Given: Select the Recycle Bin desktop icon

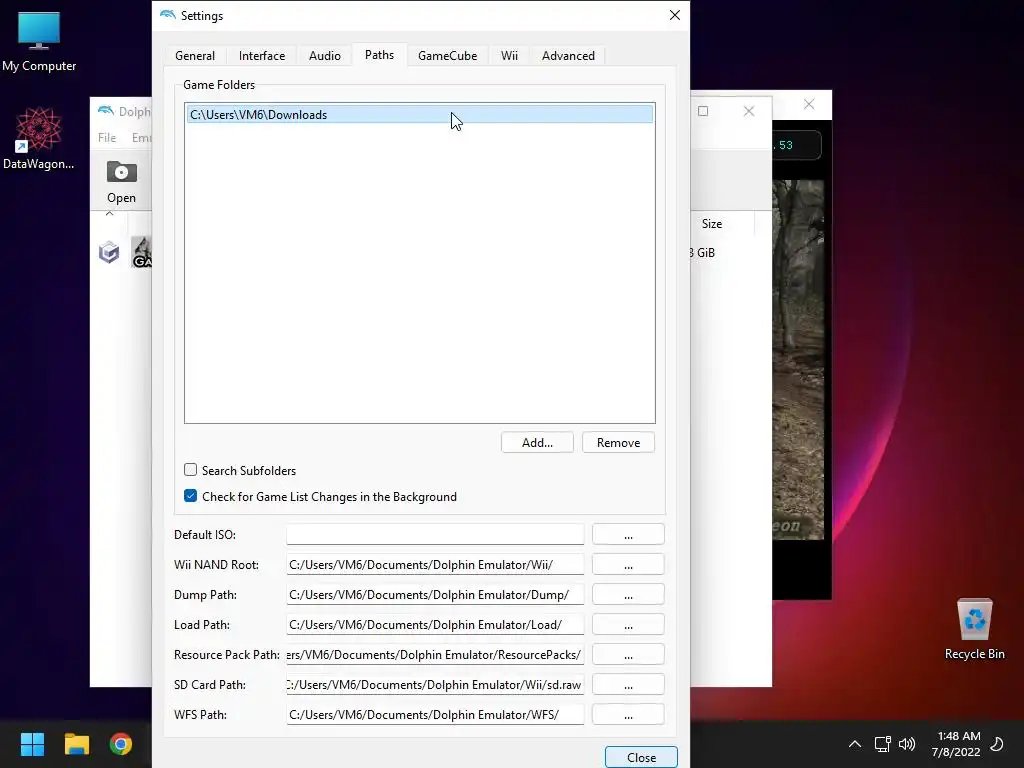Looking at the screenshot, I should point(974,629).
